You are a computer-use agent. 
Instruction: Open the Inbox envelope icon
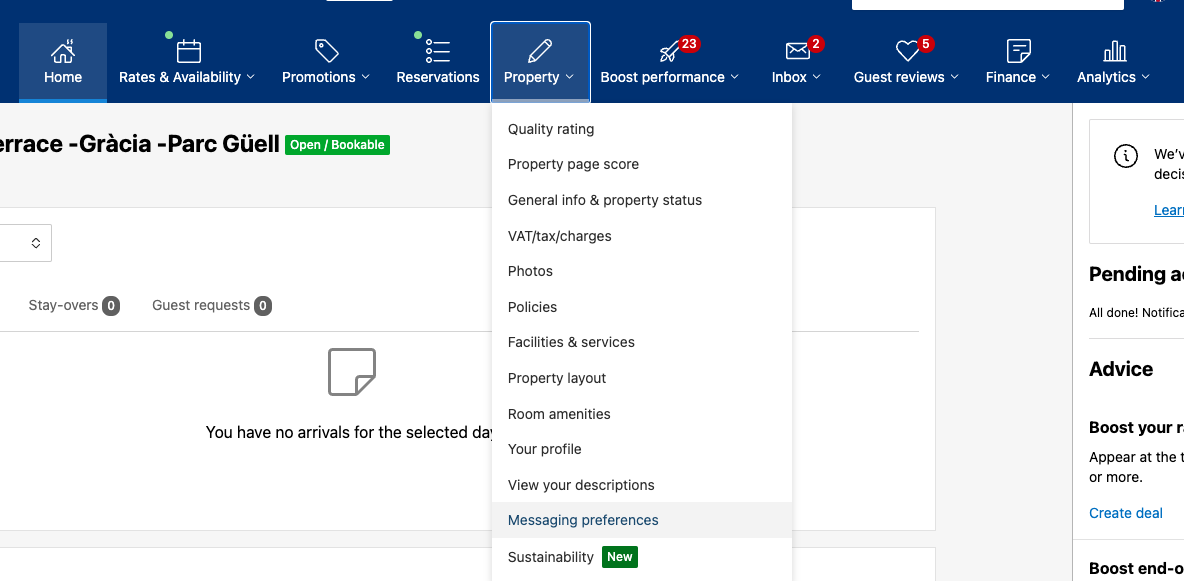[x=796, y=49]
